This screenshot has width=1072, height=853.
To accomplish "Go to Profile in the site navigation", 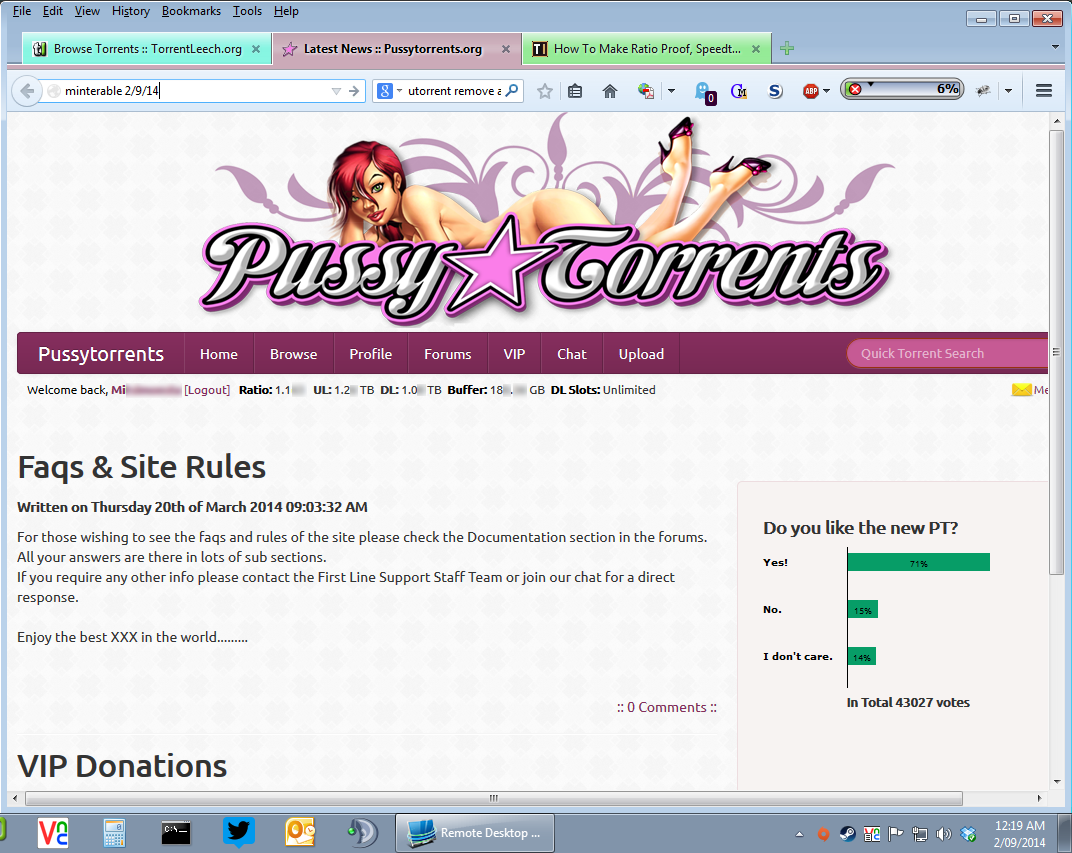I will pyautogui.click(x=371, y=354).
